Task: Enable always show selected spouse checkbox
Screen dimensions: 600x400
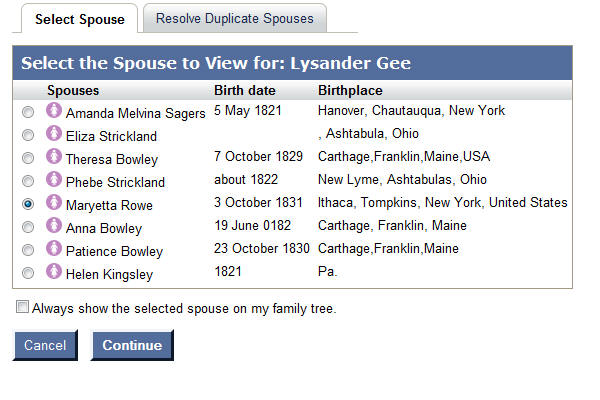Action: tap(22, 307)
